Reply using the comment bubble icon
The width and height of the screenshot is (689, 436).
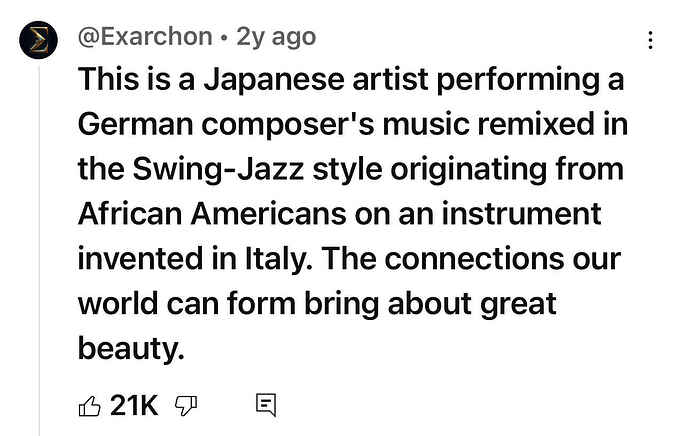click(266, 405)
